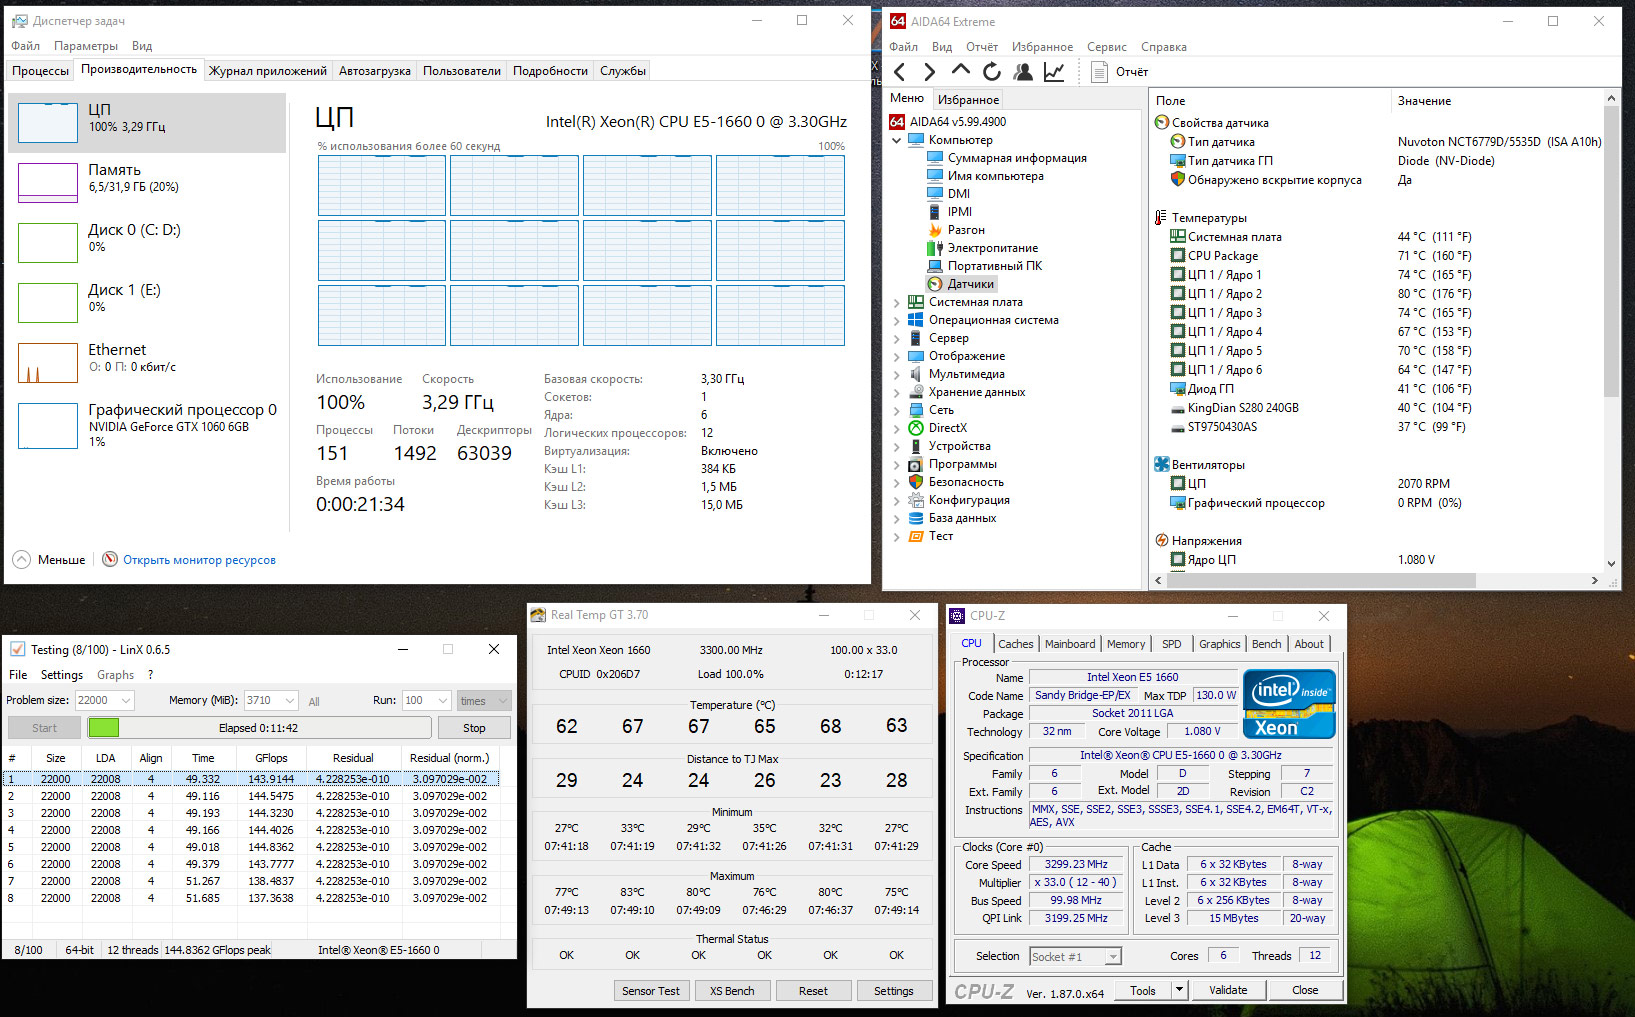Open the Run count dropdown in LinX

click(442, 700)
